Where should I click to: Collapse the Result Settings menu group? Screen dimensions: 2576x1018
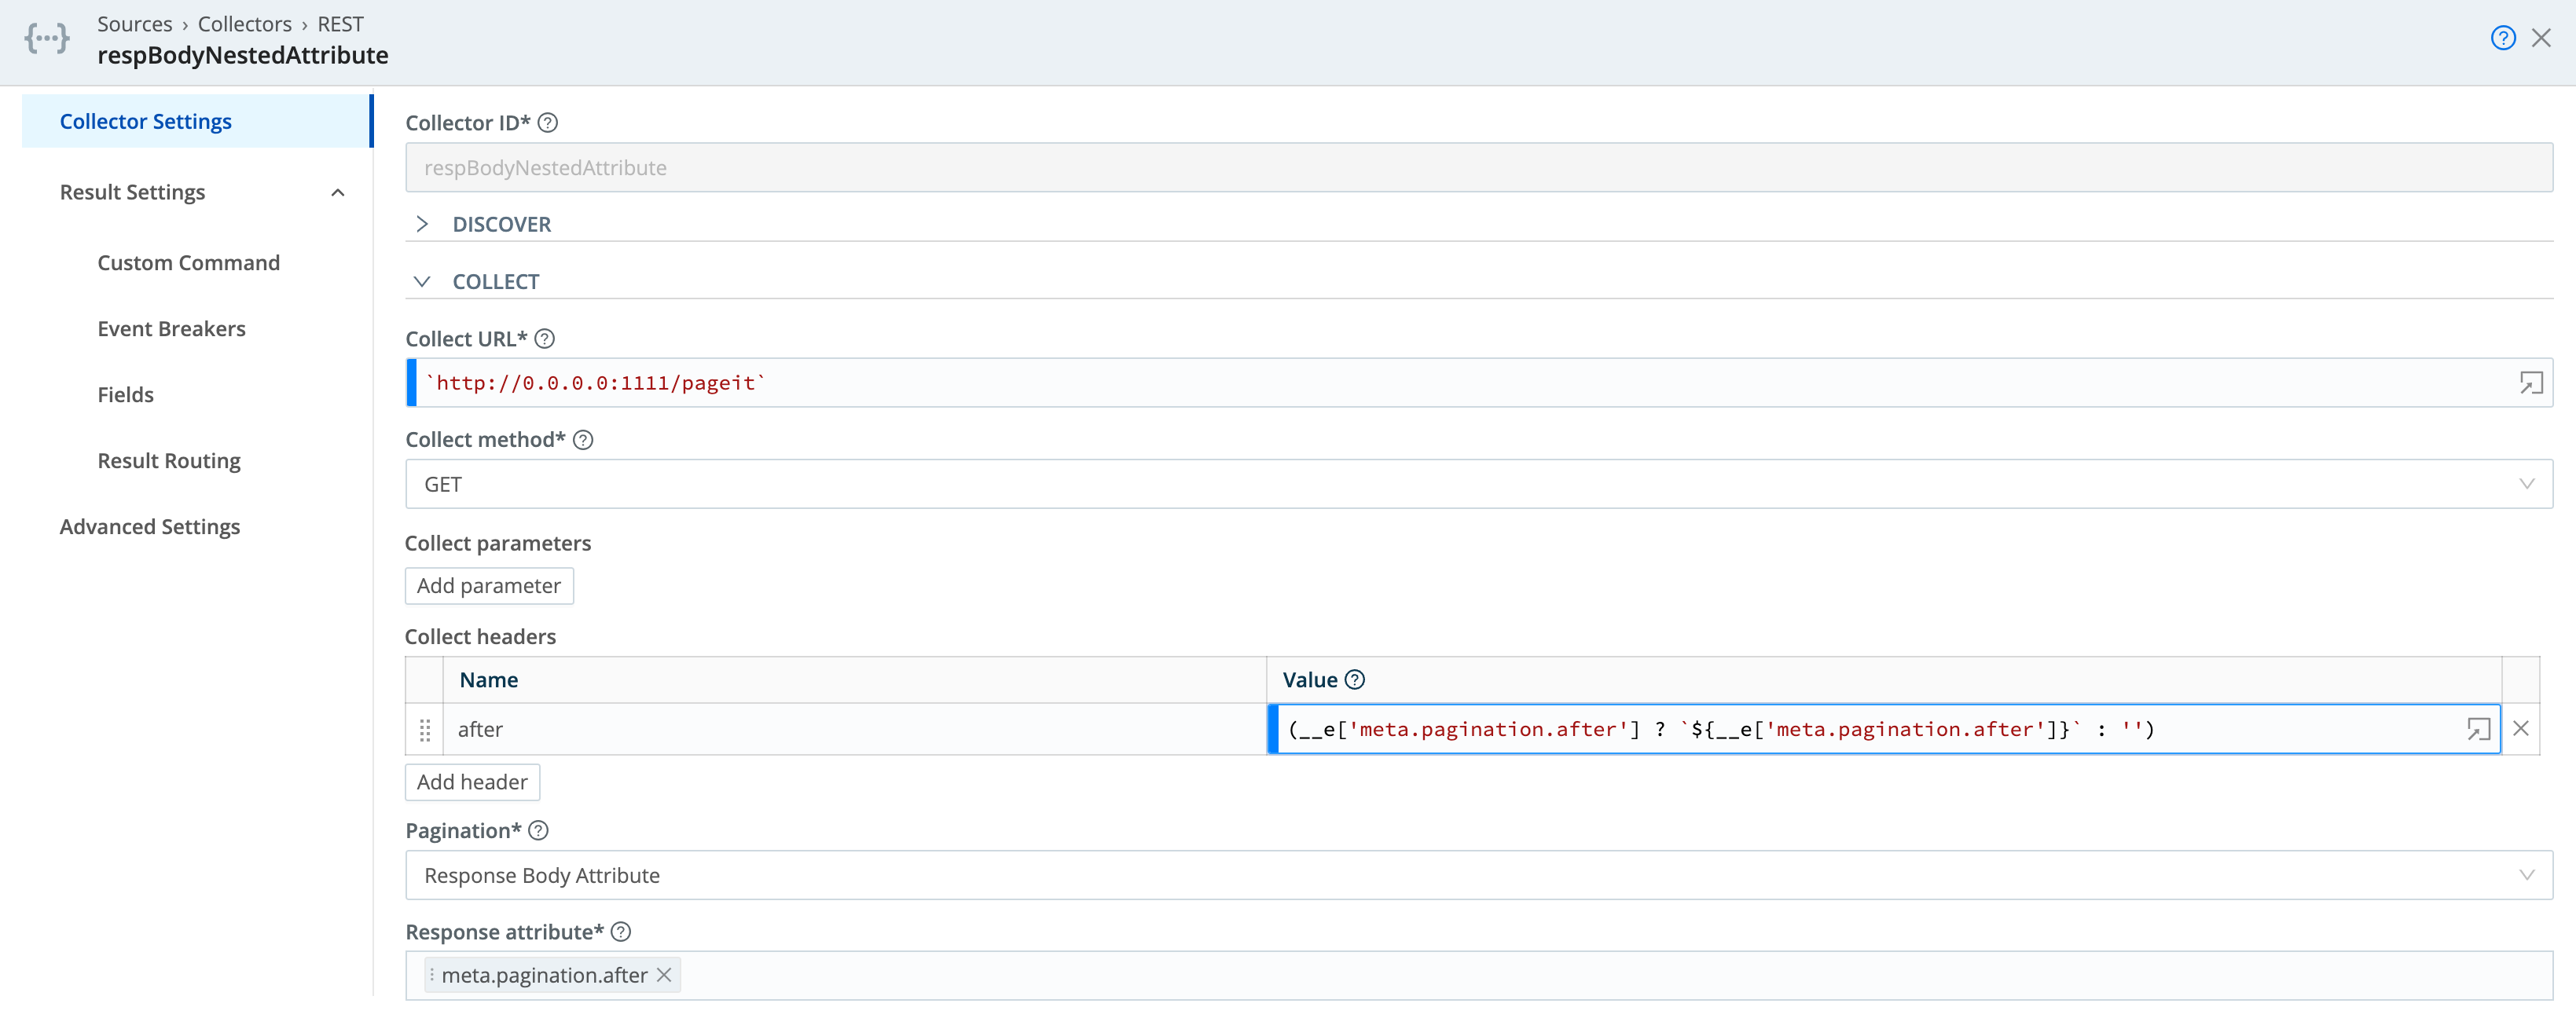click(x=338, y=192)
